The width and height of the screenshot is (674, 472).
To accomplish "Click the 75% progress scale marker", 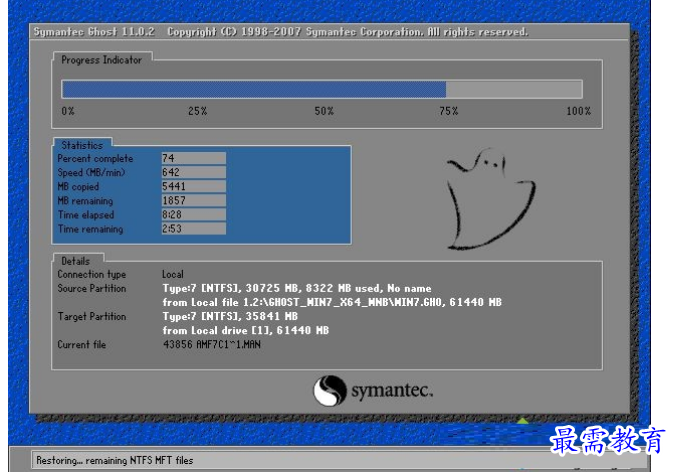I will click(448, 111).
